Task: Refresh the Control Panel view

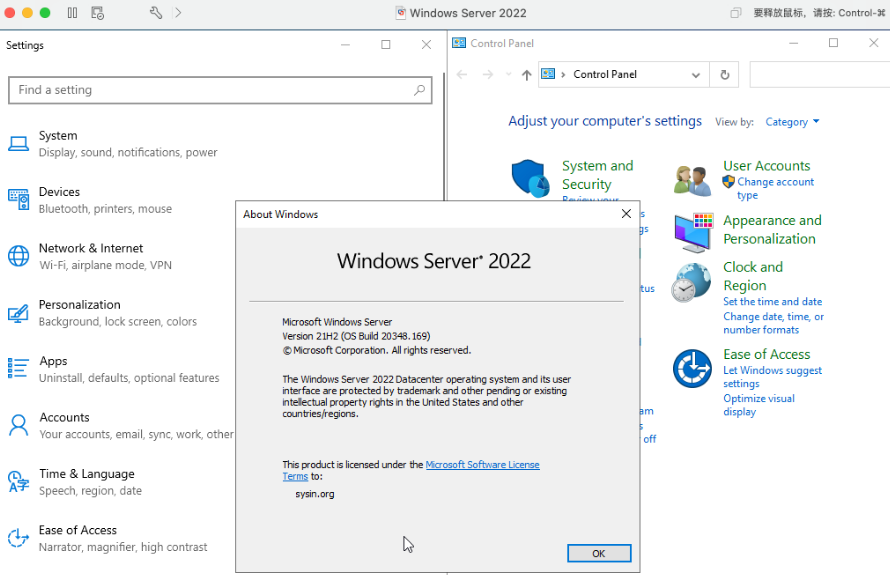Action: coord(725,75)
